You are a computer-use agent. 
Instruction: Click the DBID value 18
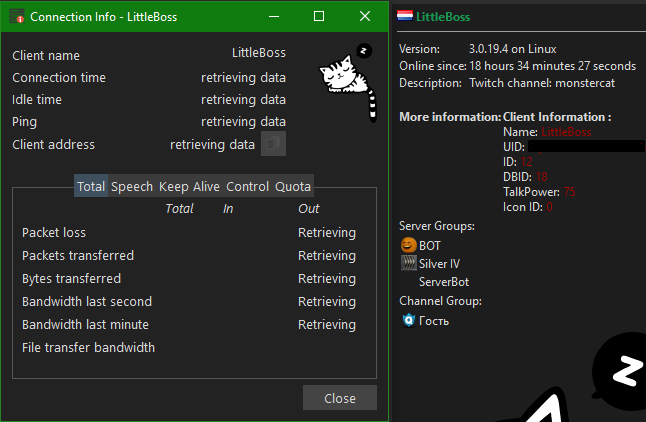click(541, 176)
